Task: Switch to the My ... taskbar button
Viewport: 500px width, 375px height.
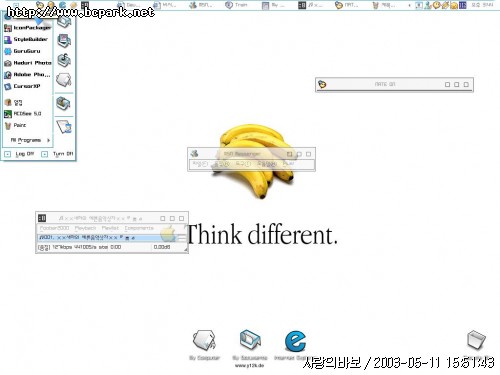Action: tap(274, 5)
